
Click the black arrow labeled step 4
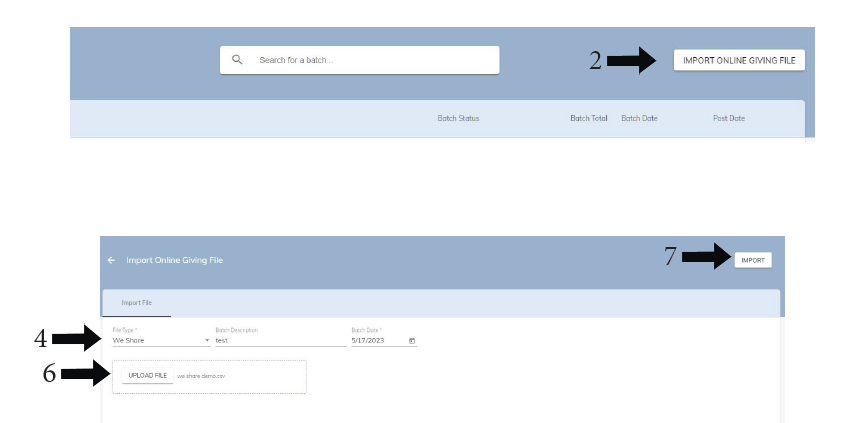coord(75,339)
